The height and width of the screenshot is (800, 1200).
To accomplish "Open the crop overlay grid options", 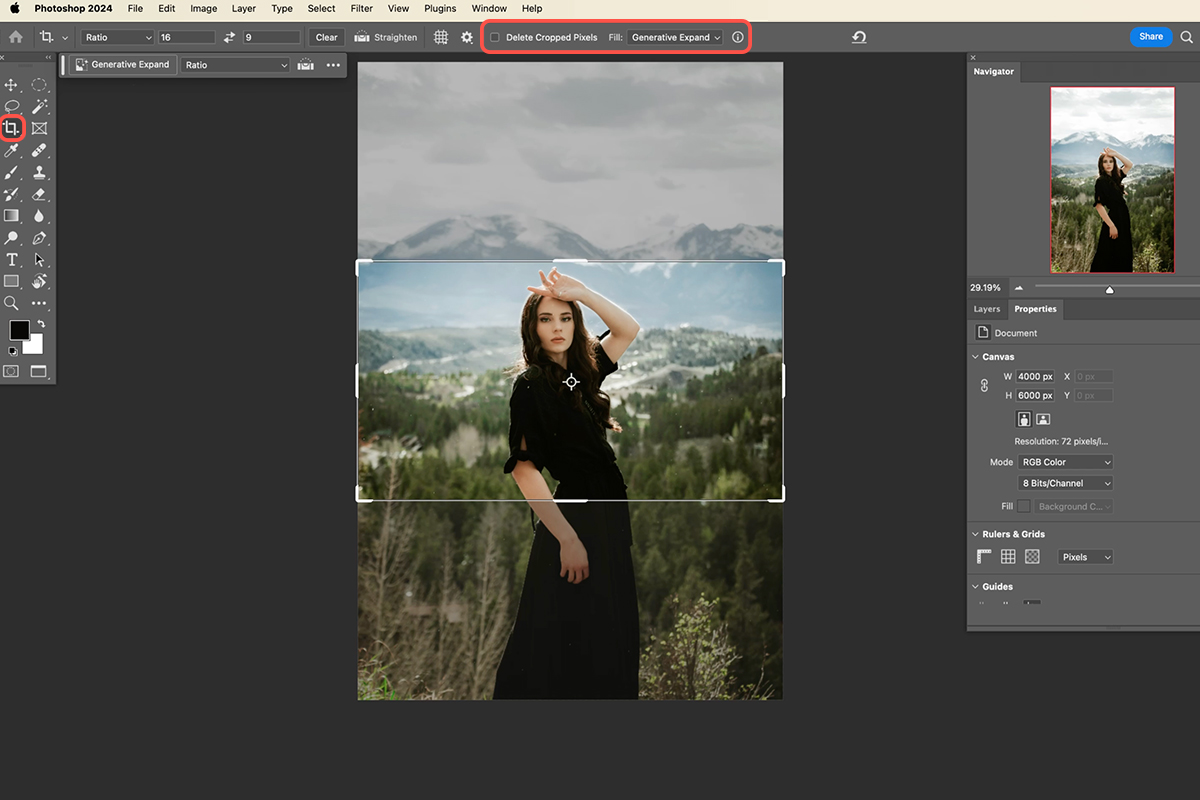I will point(440,37).
